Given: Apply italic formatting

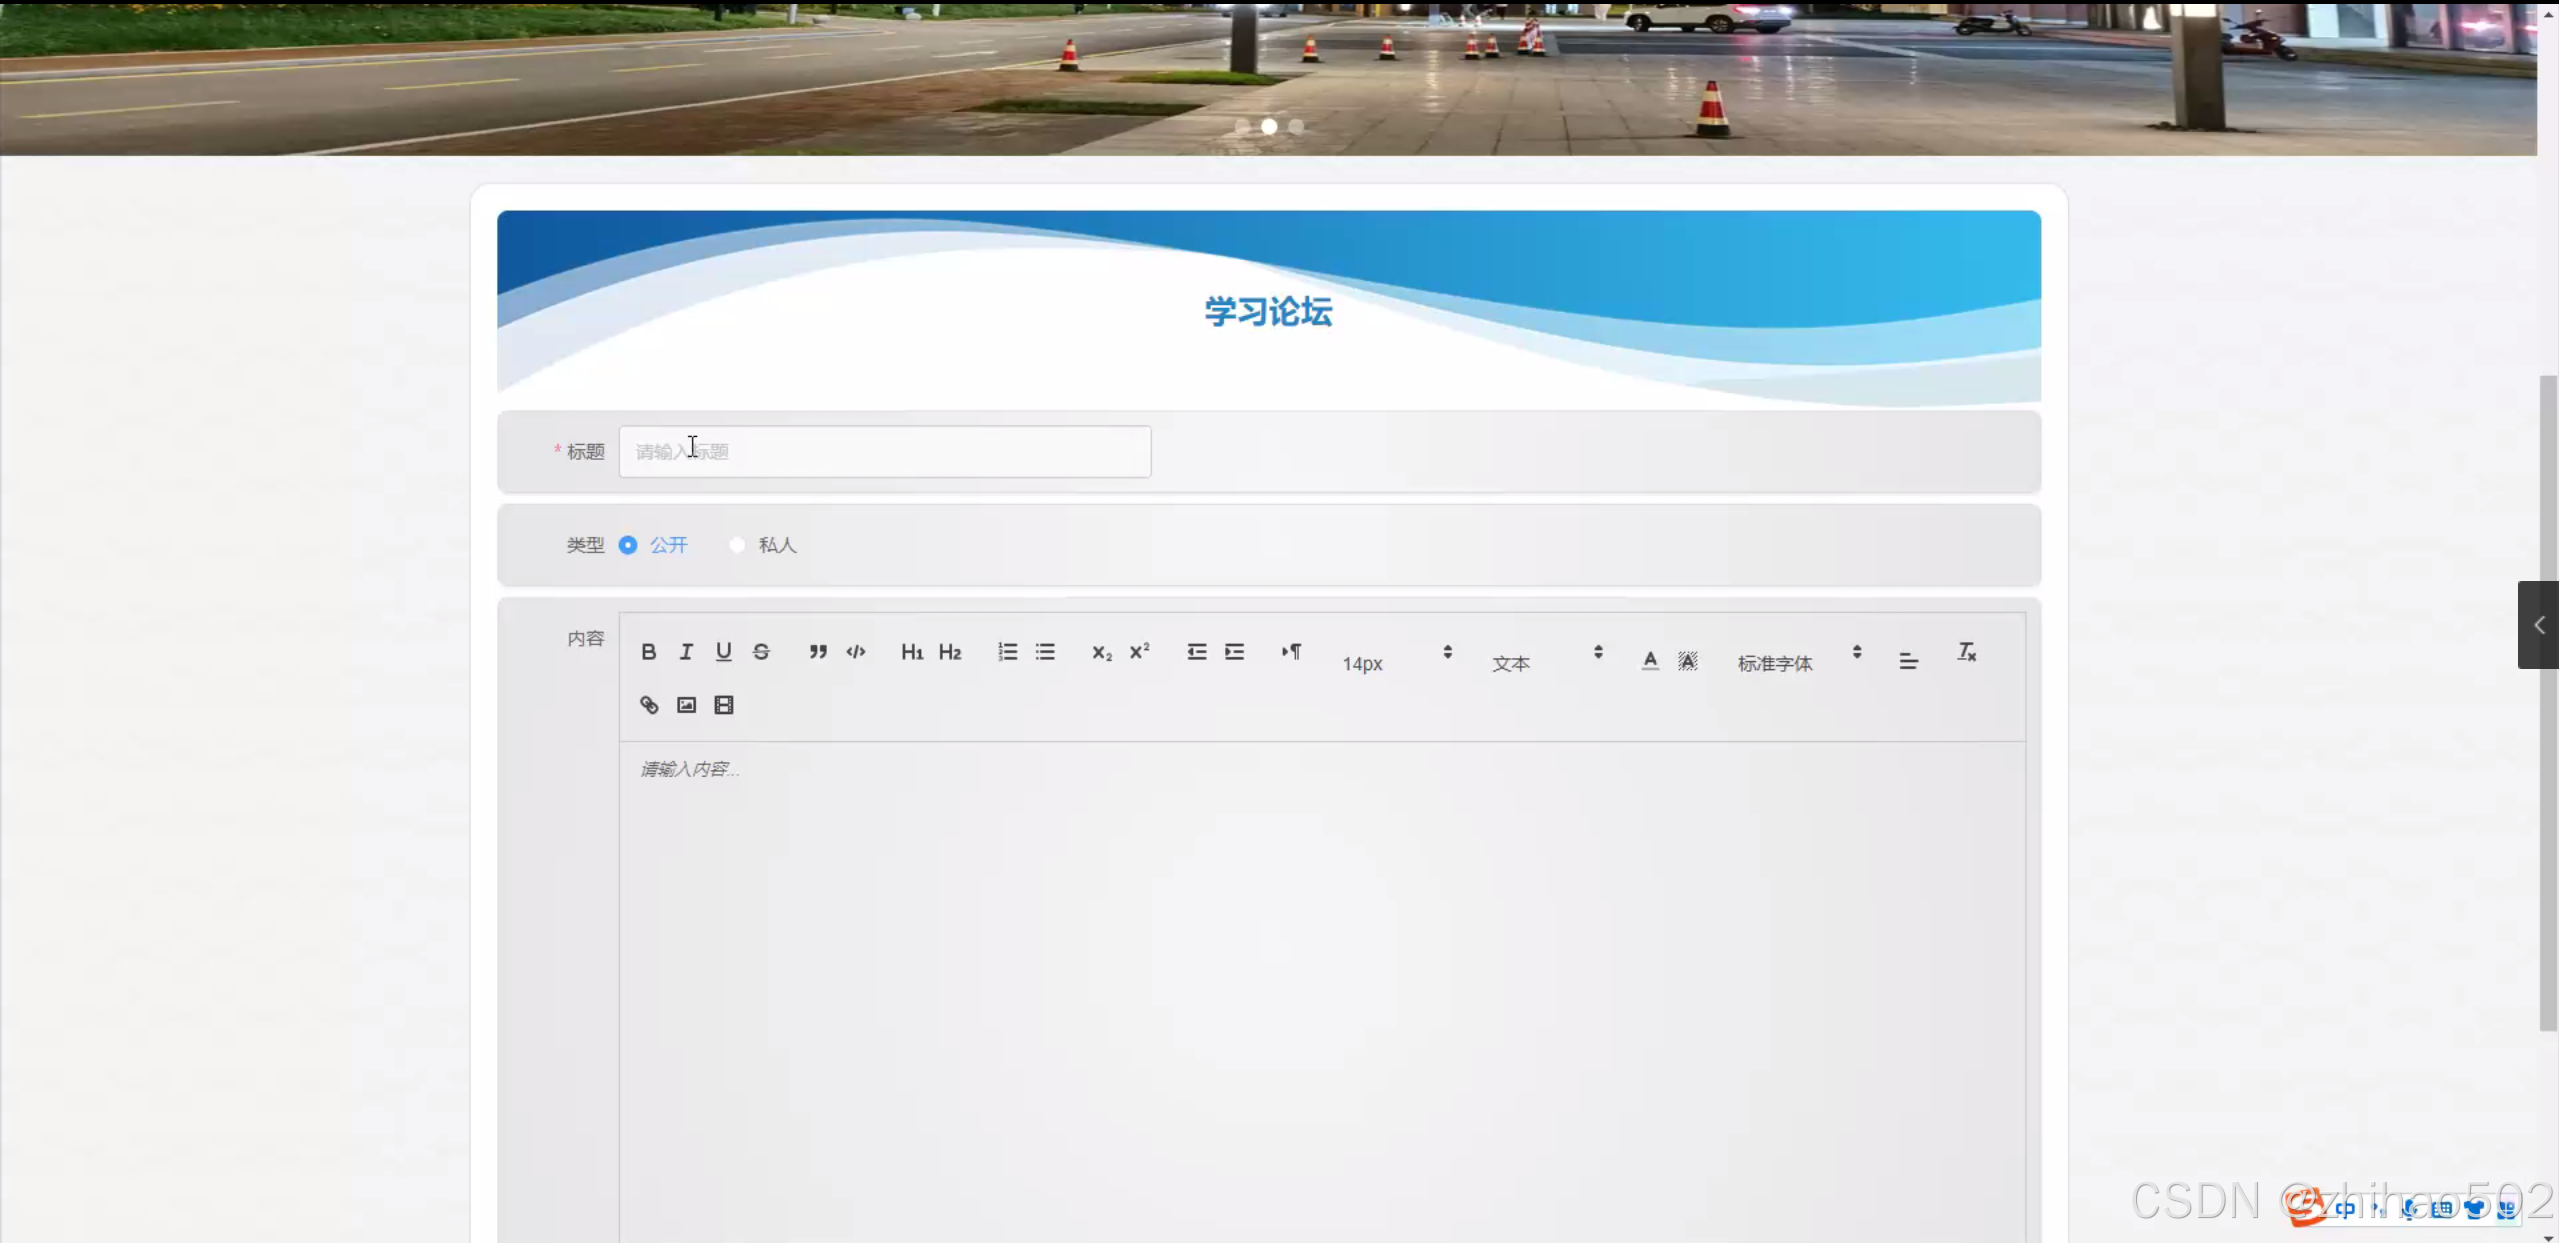Looking at the screenshot, I should click(x=685, y=651).
